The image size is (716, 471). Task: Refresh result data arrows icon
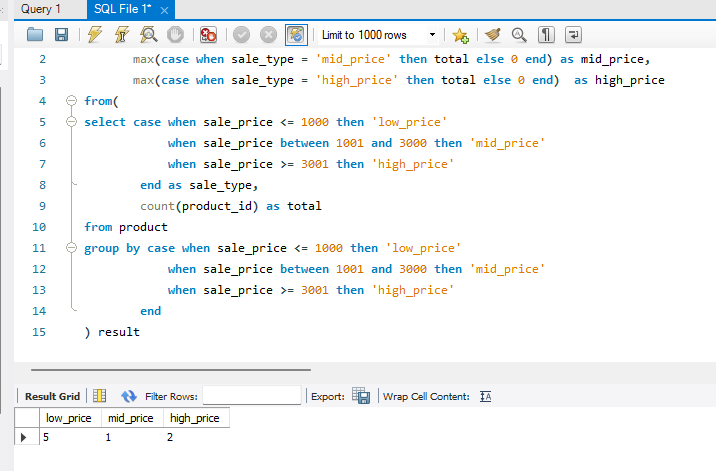click(x=129, y=396)
